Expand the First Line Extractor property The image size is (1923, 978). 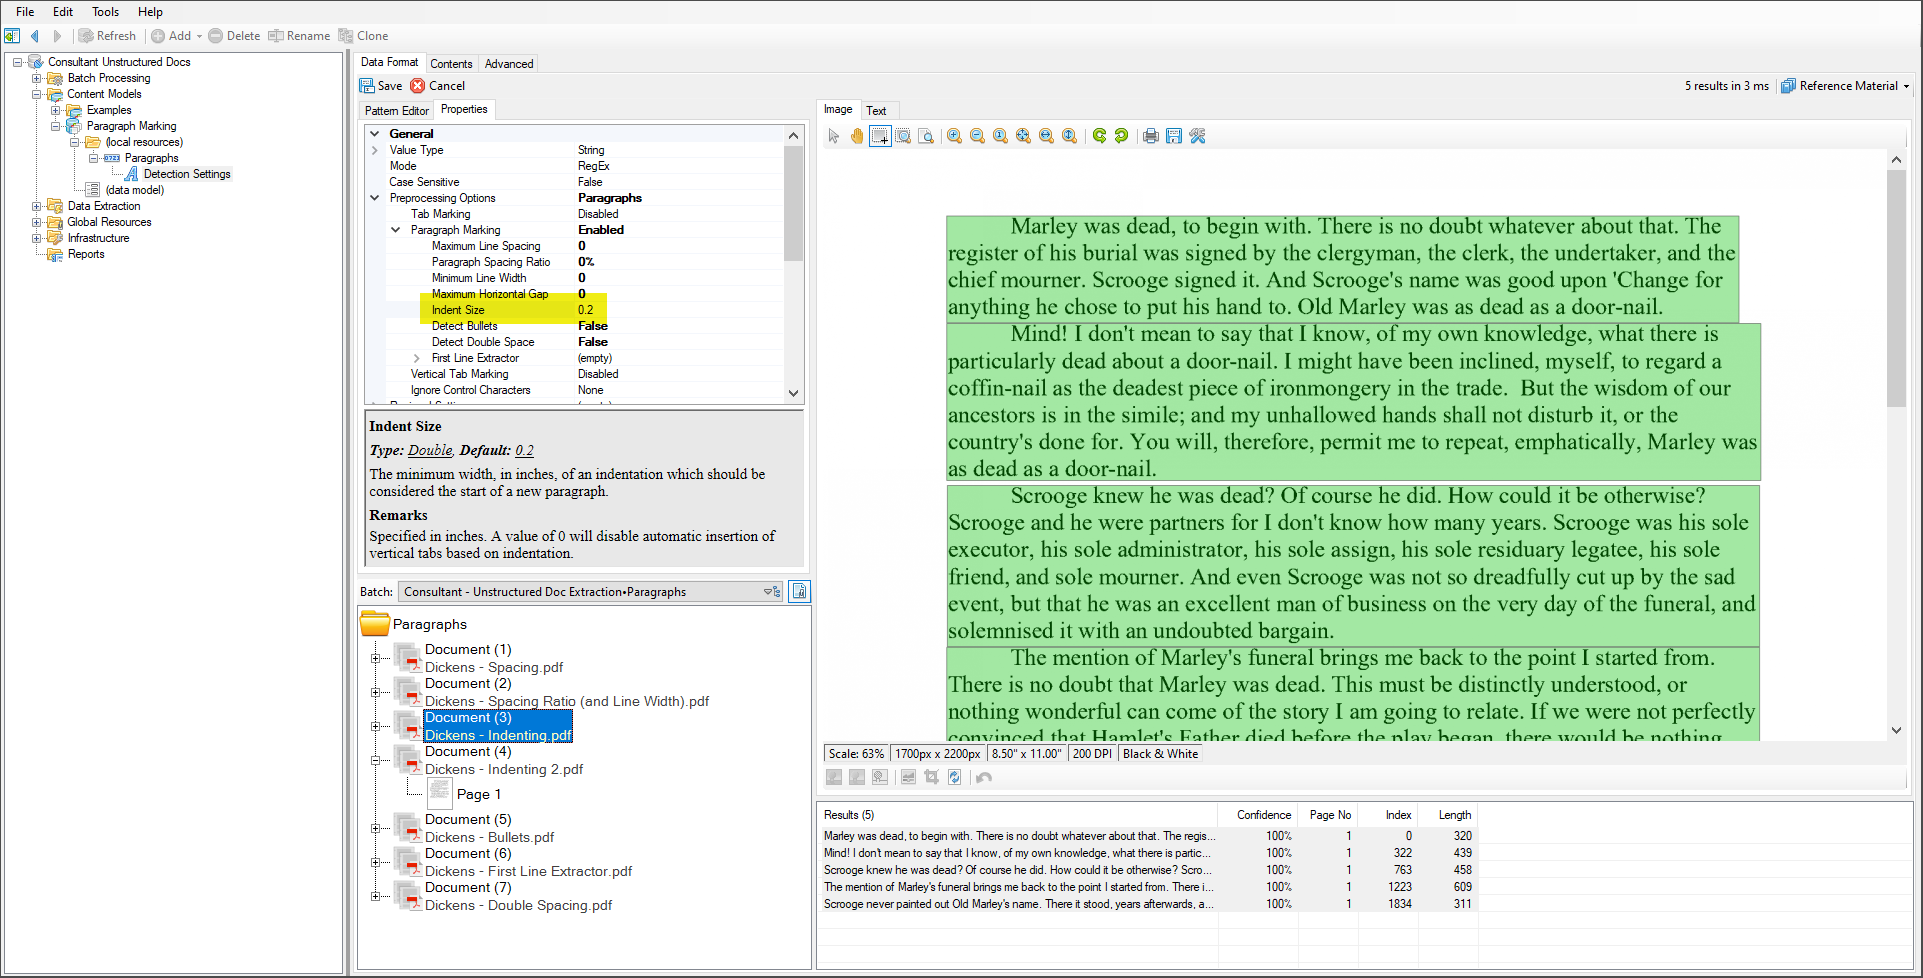click(417, 358)
